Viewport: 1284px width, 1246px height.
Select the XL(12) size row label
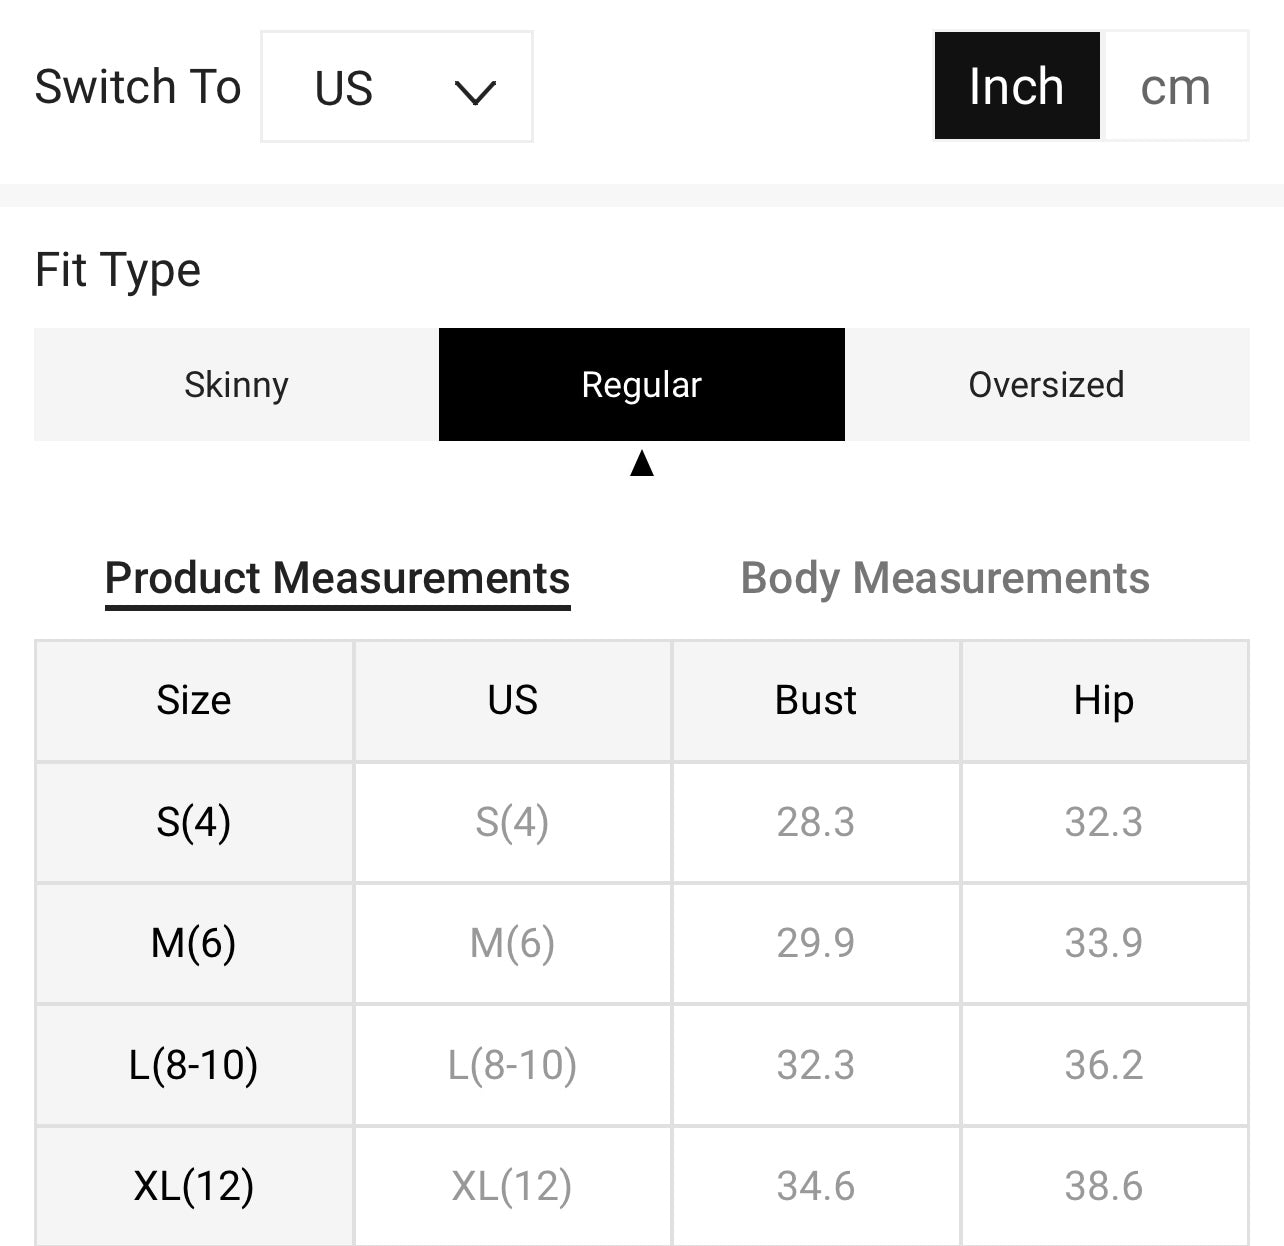tap(194, 1186)
